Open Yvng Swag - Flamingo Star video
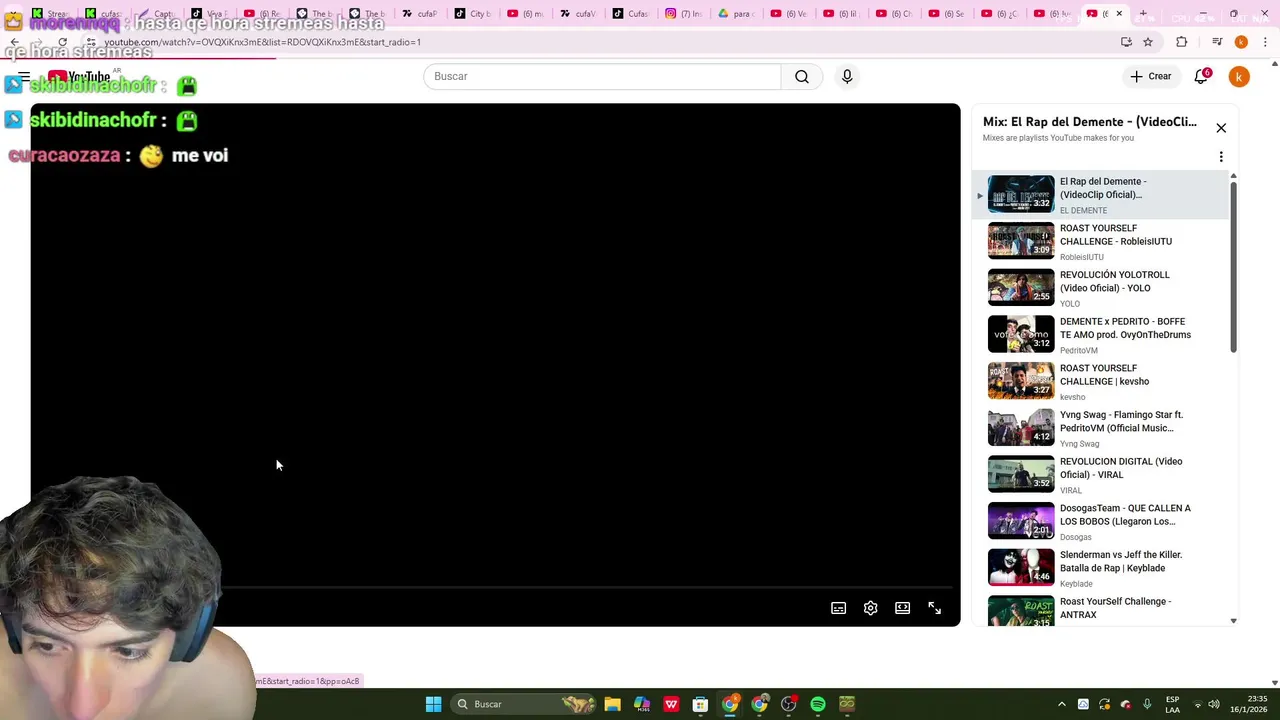This screenshot has width=1280, height=720. [x=1100, y=428]
